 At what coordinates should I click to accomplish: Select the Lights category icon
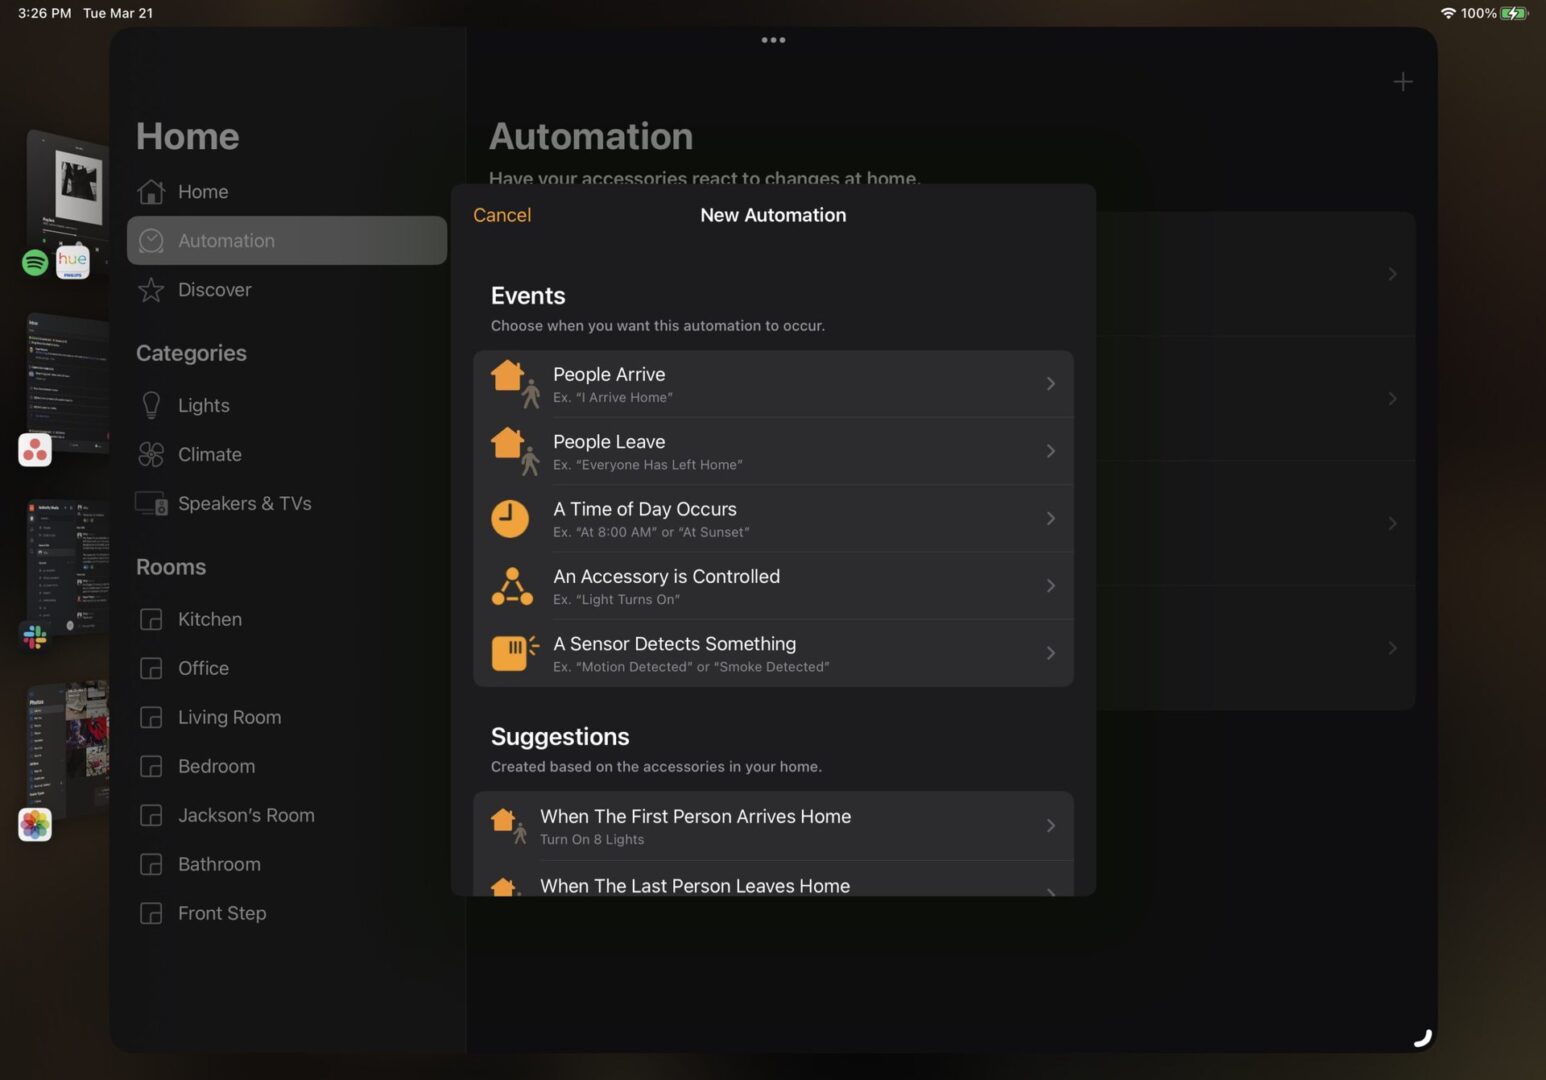pos(151,405)
